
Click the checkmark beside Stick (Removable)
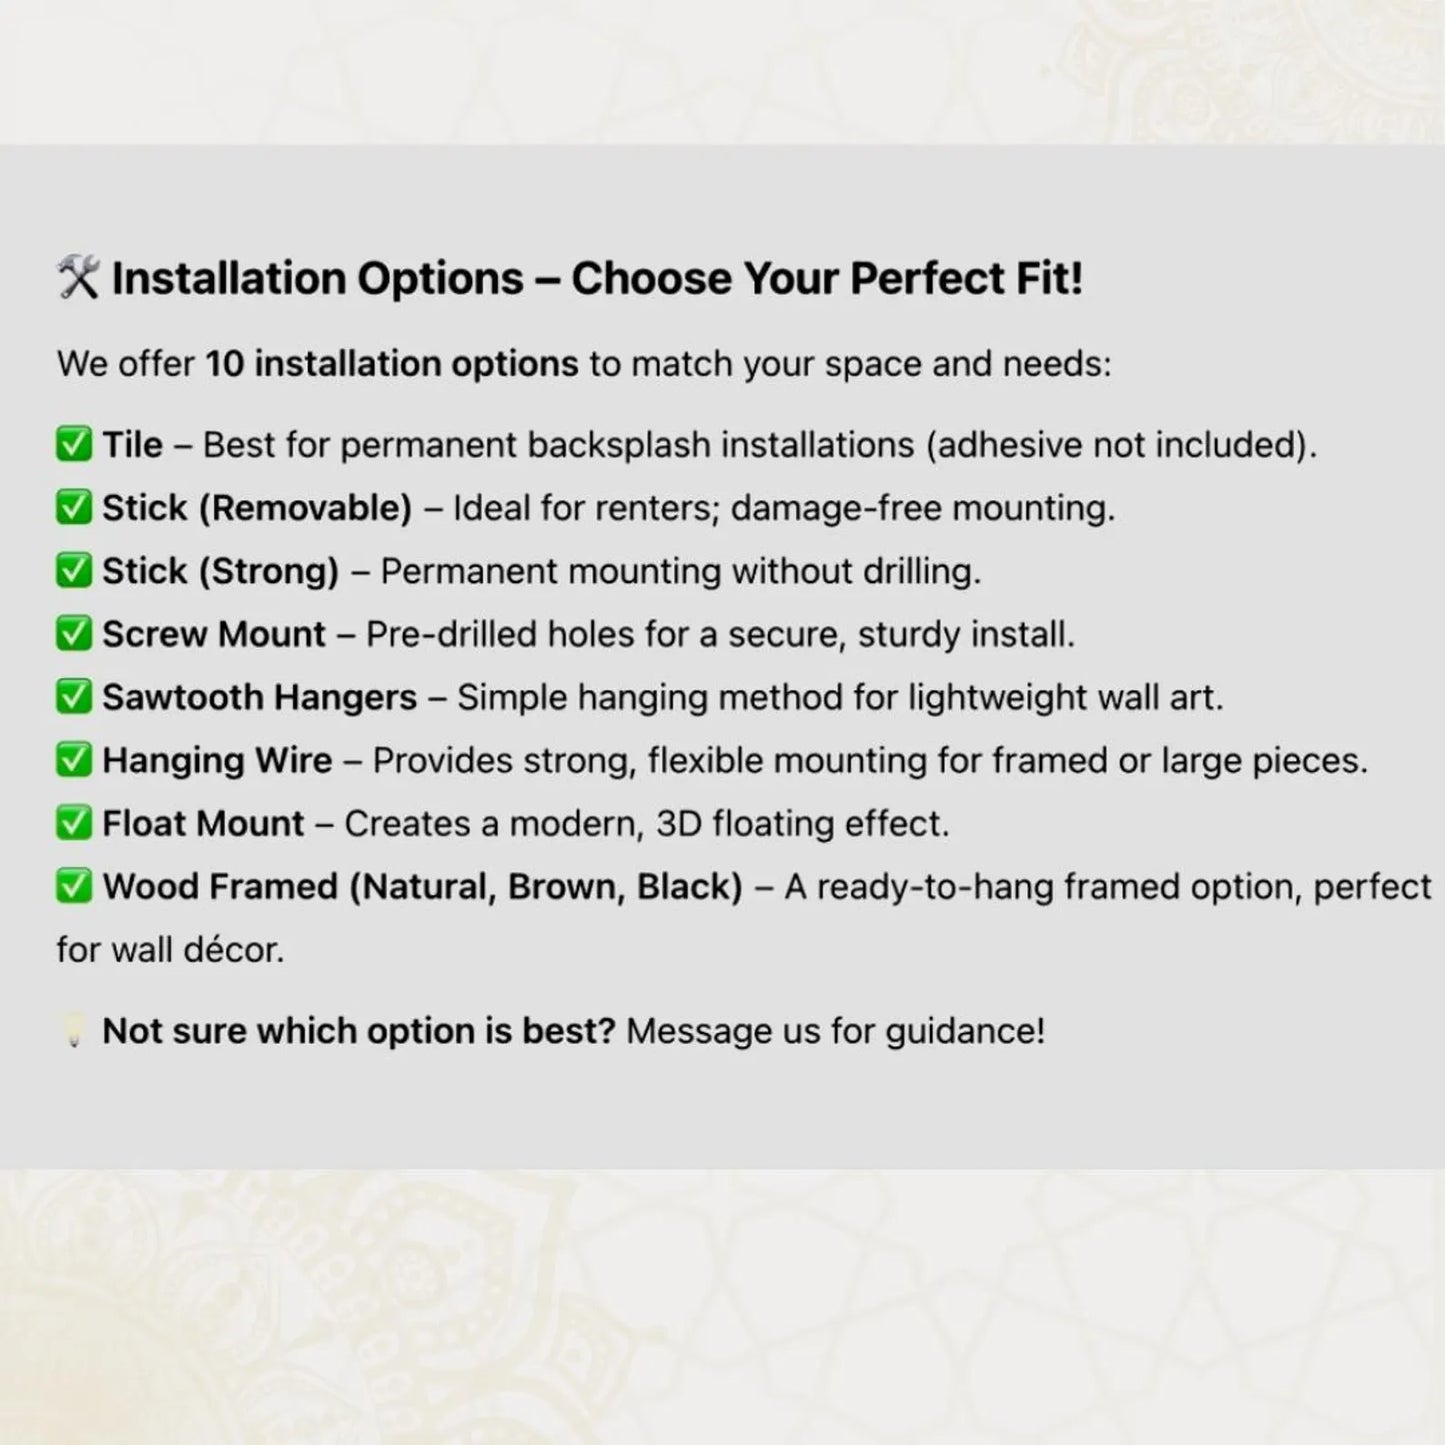(74, 508)
